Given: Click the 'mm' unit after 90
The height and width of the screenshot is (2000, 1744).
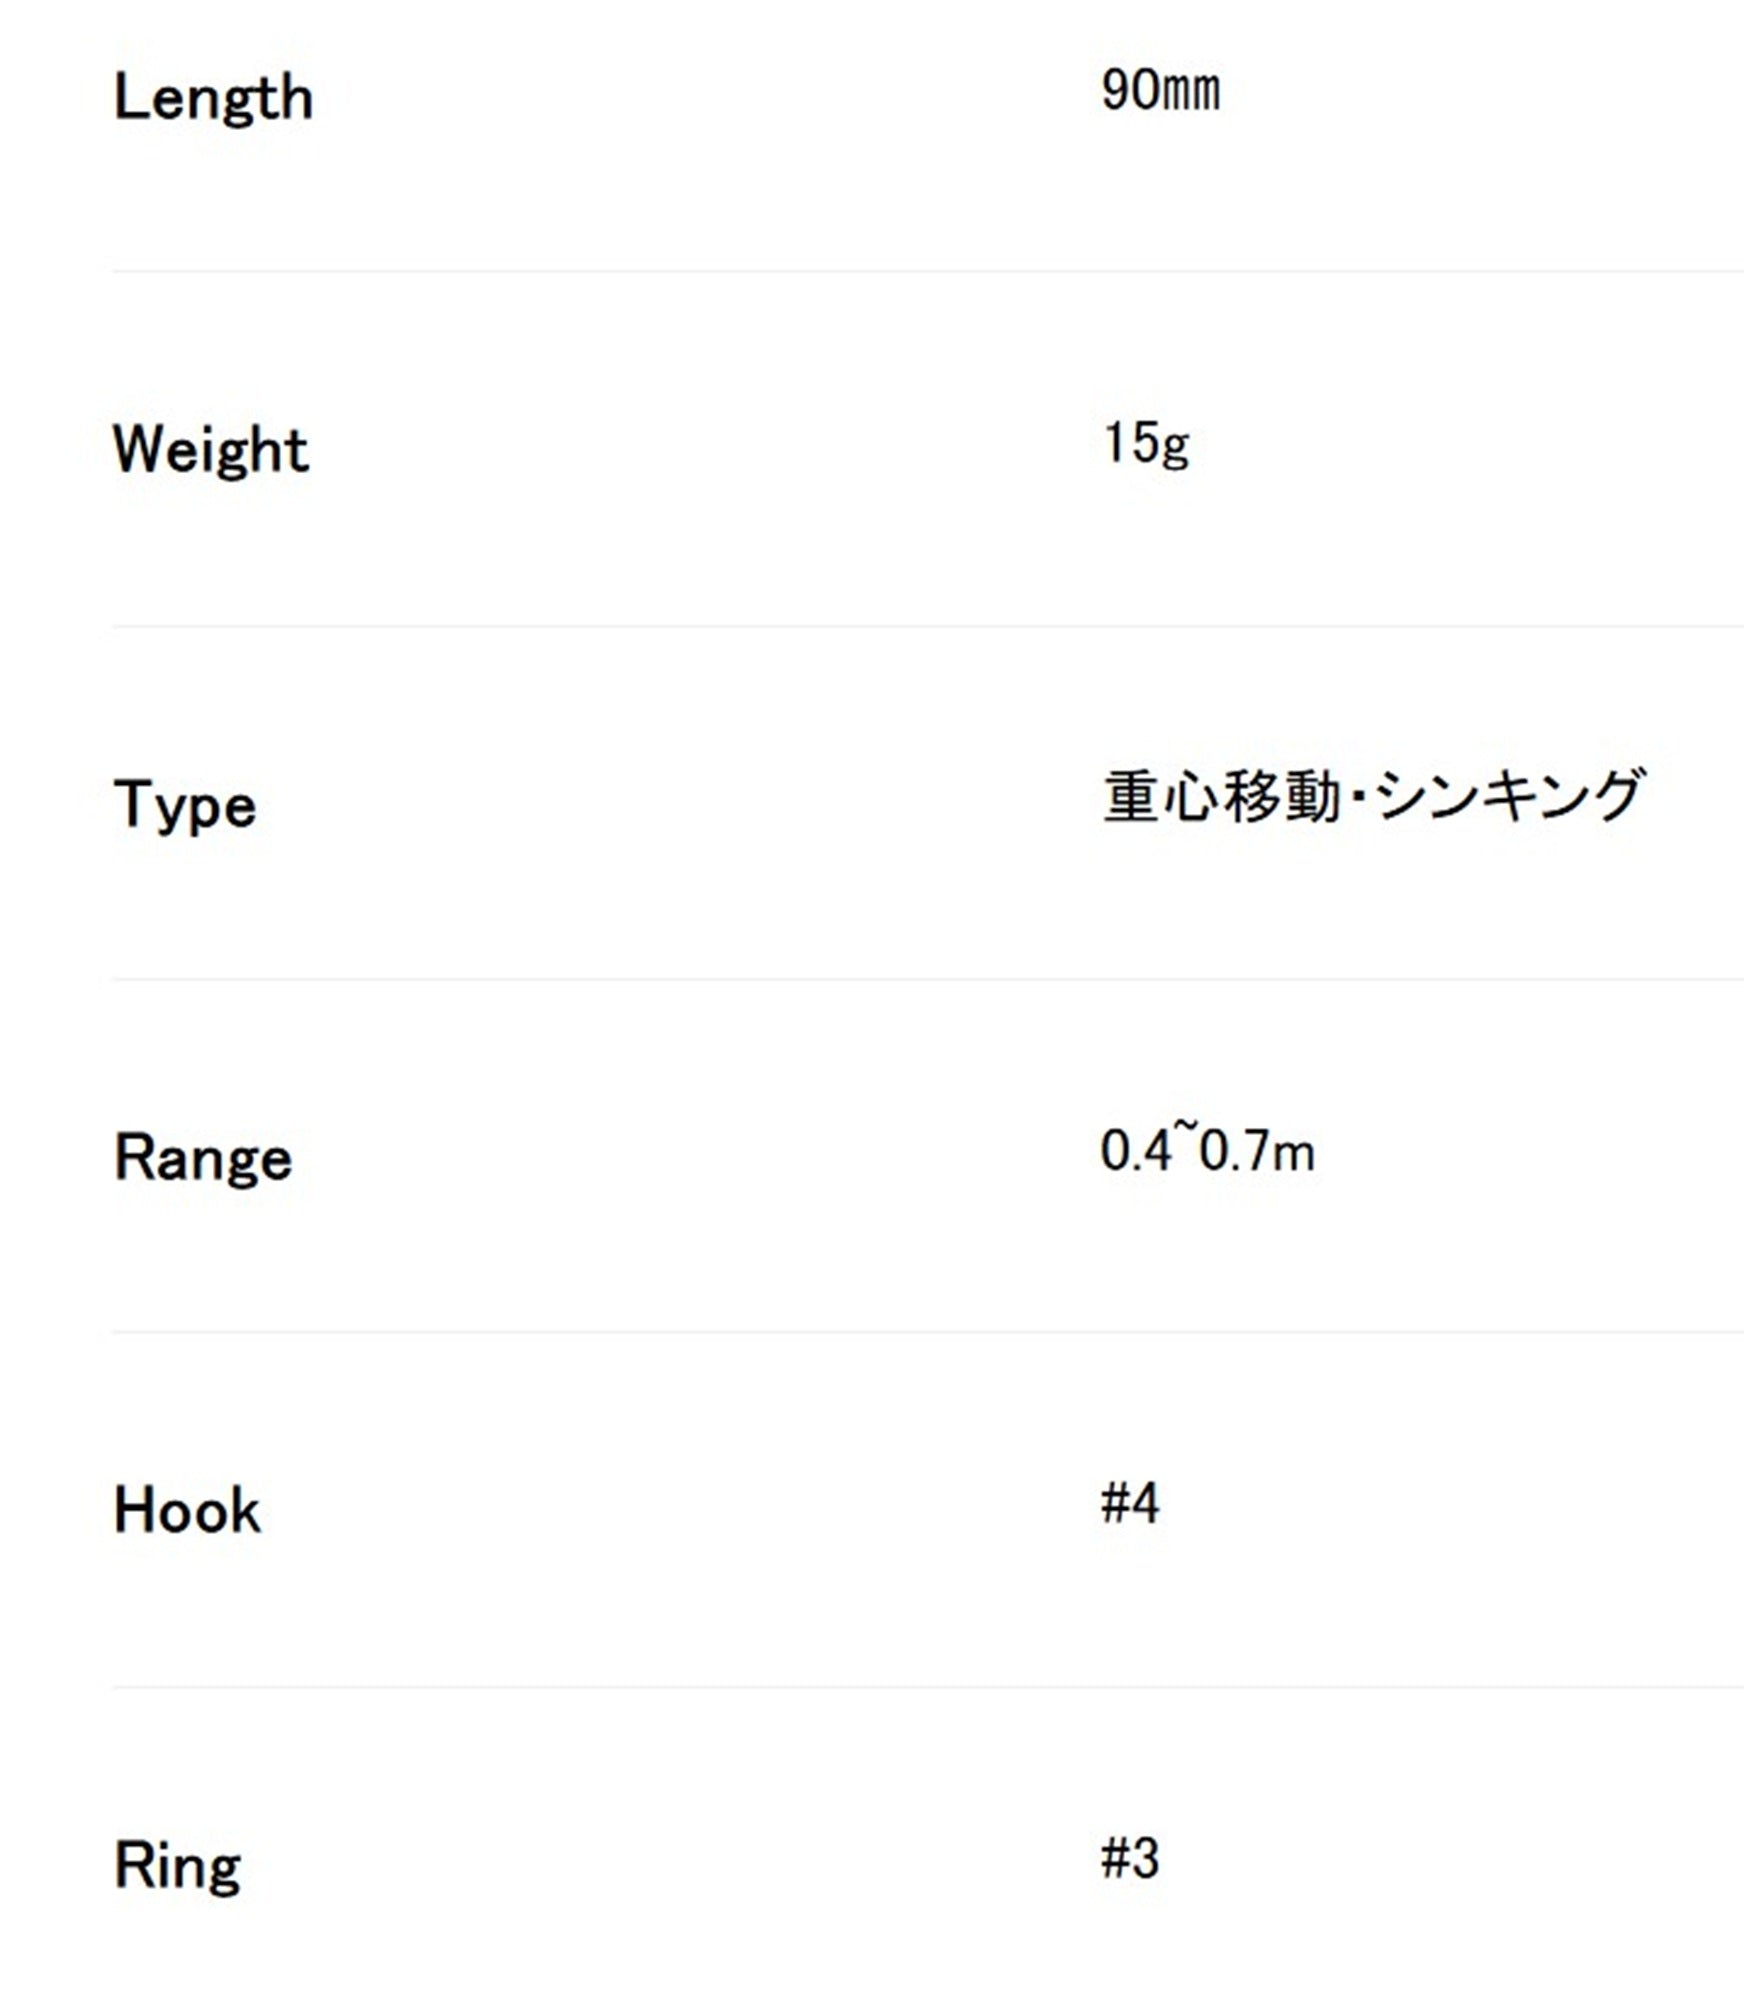Looking at the screenshot, I should pos(1192,93).
